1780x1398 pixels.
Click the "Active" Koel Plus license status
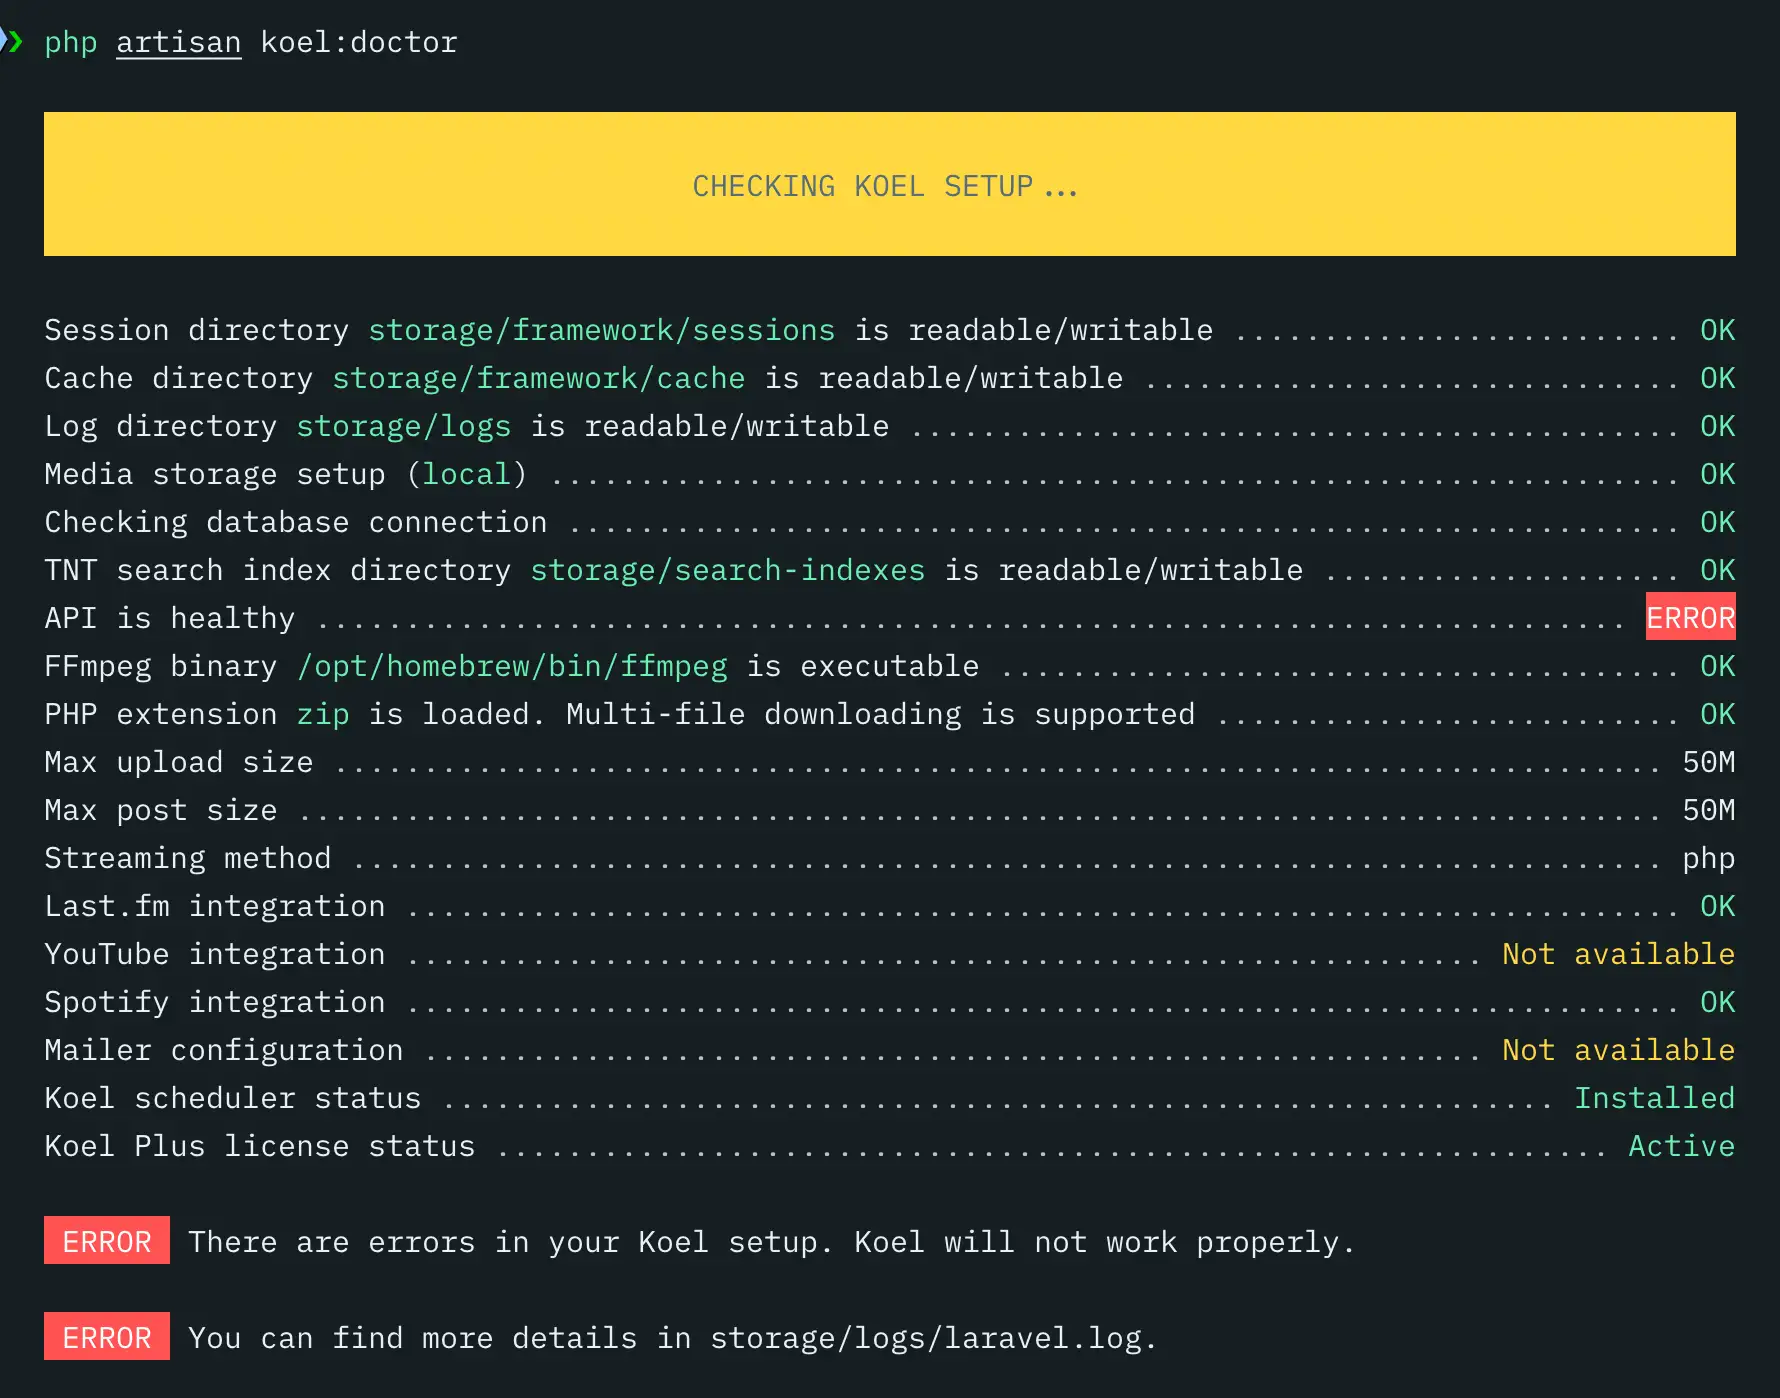coord(1681,1146)
